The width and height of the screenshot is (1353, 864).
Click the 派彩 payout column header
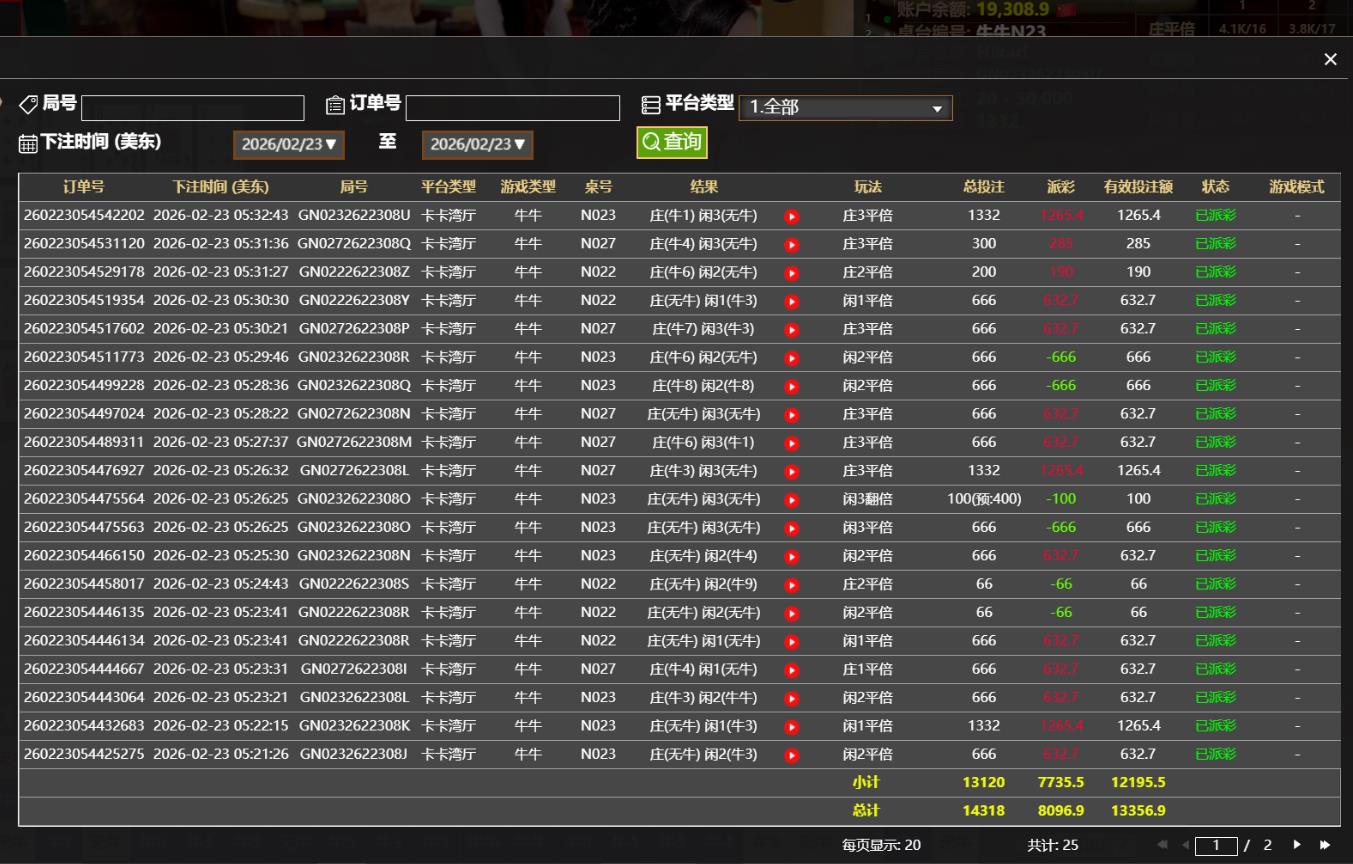tap(1061, 187)
